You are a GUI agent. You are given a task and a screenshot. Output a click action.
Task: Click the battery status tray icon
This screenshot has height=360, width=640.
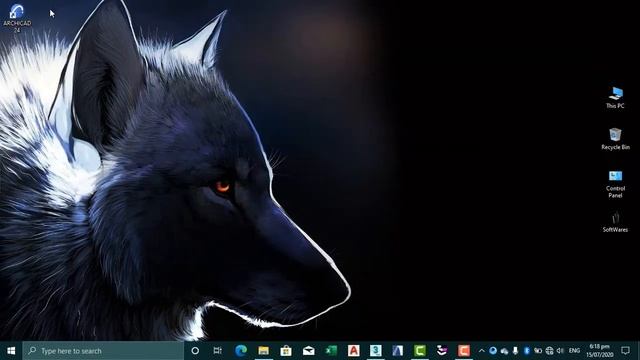pos(538,351)
